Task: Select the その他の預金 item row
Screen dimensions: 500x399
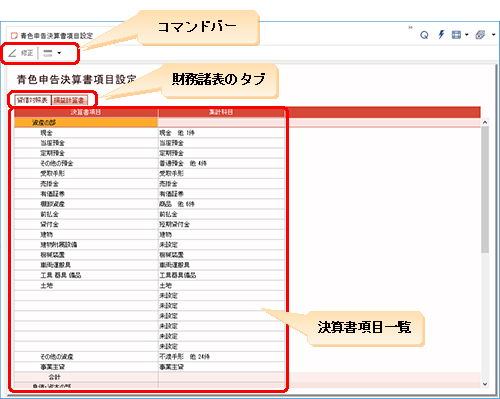Action: coord(86,163)
